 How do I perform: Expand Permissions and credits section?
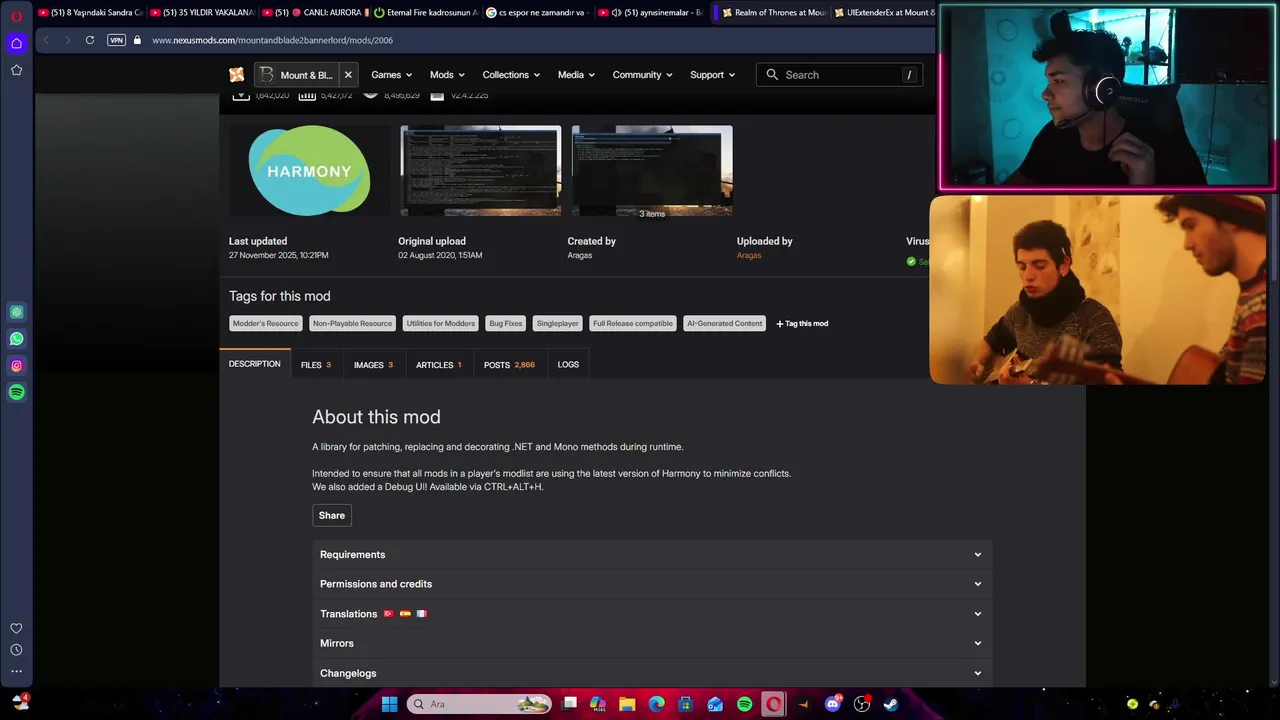tap(652, 584)
